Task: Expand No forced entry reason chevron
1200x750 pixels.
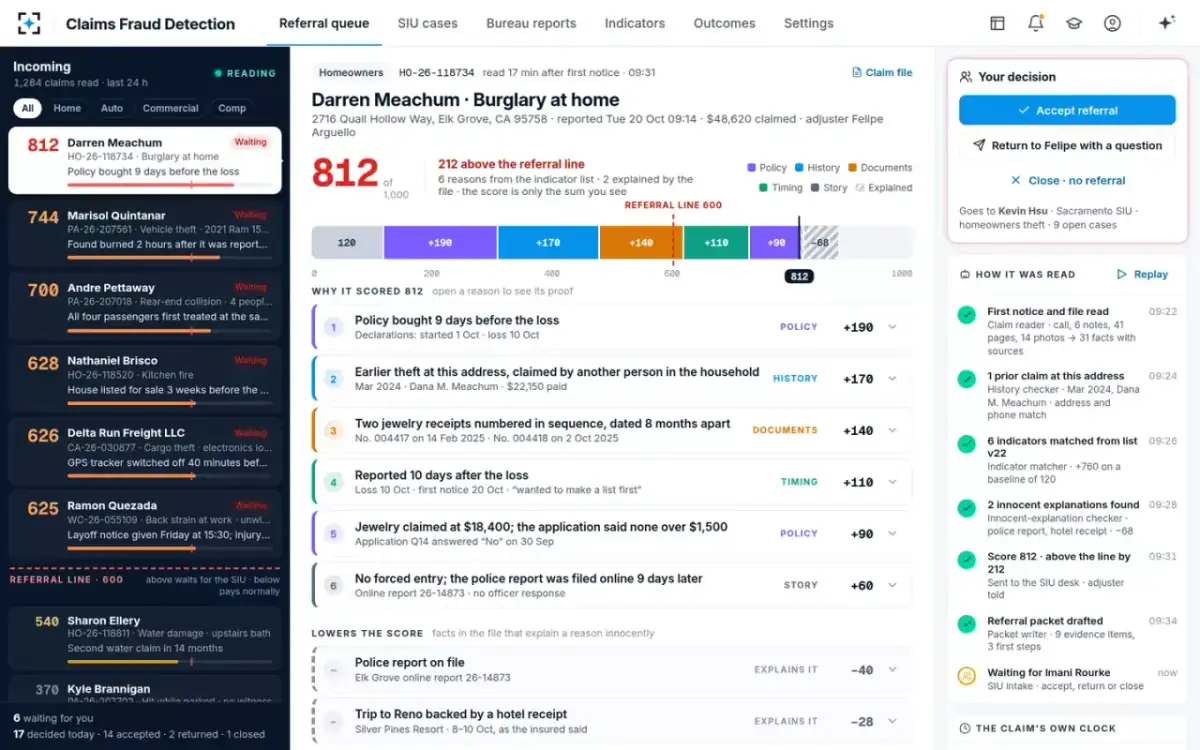Action: 892,585
